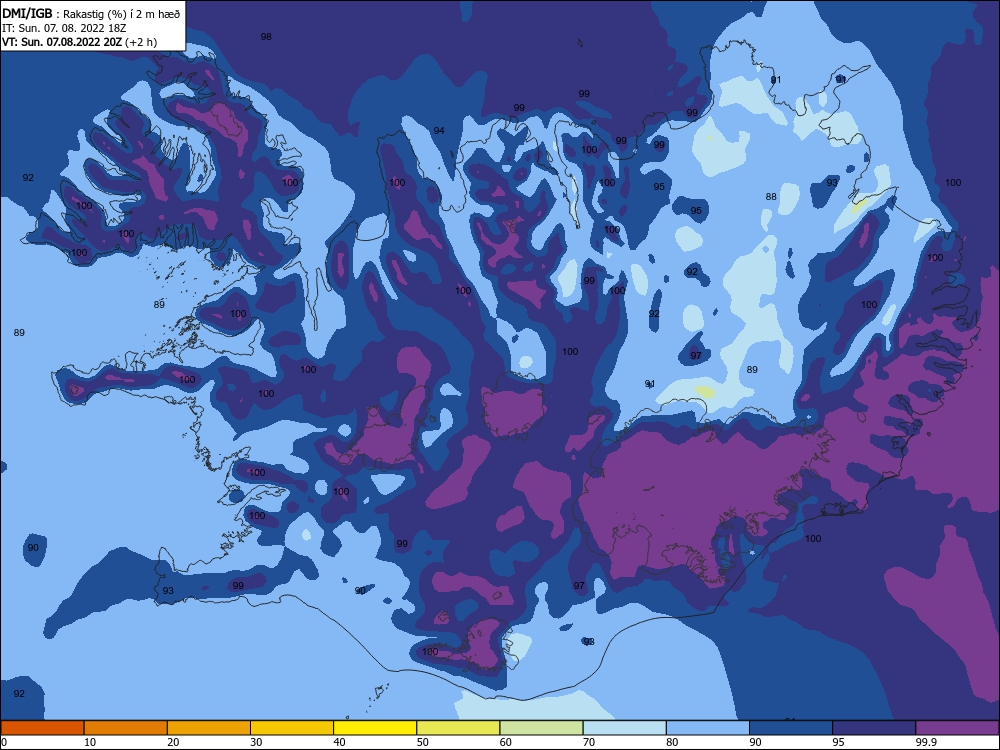Choose the pale yellow 50–60 legend swatch
The height and width of the screenshot is (750, 1000).
pos(459,728)
